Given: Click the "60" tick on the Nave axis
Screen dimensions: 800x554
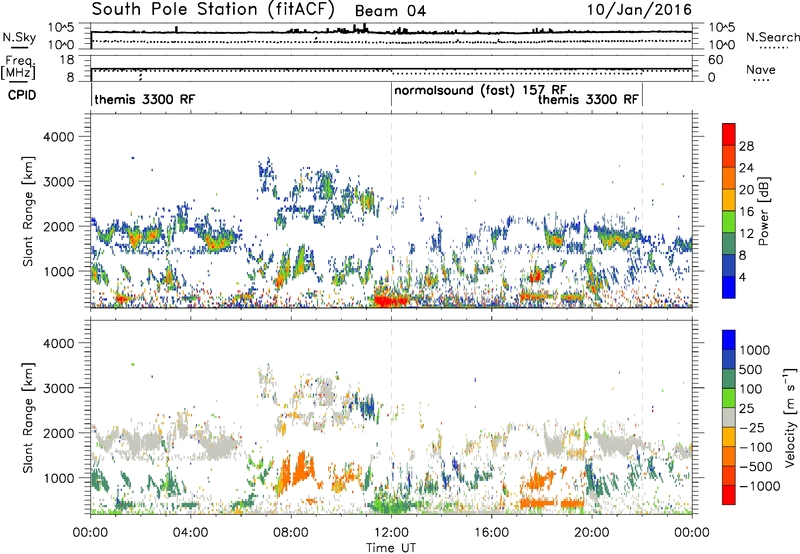Looking at the screenshot, I should pyautogui.click(x=715, y=60).
